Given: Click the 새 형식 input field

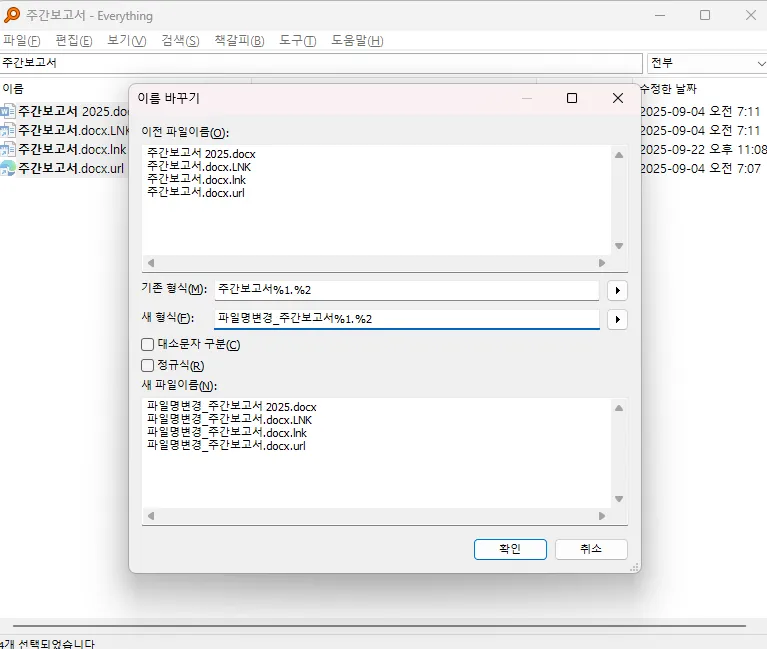Looking at the screenshot, I should click(x=406, y=319).
